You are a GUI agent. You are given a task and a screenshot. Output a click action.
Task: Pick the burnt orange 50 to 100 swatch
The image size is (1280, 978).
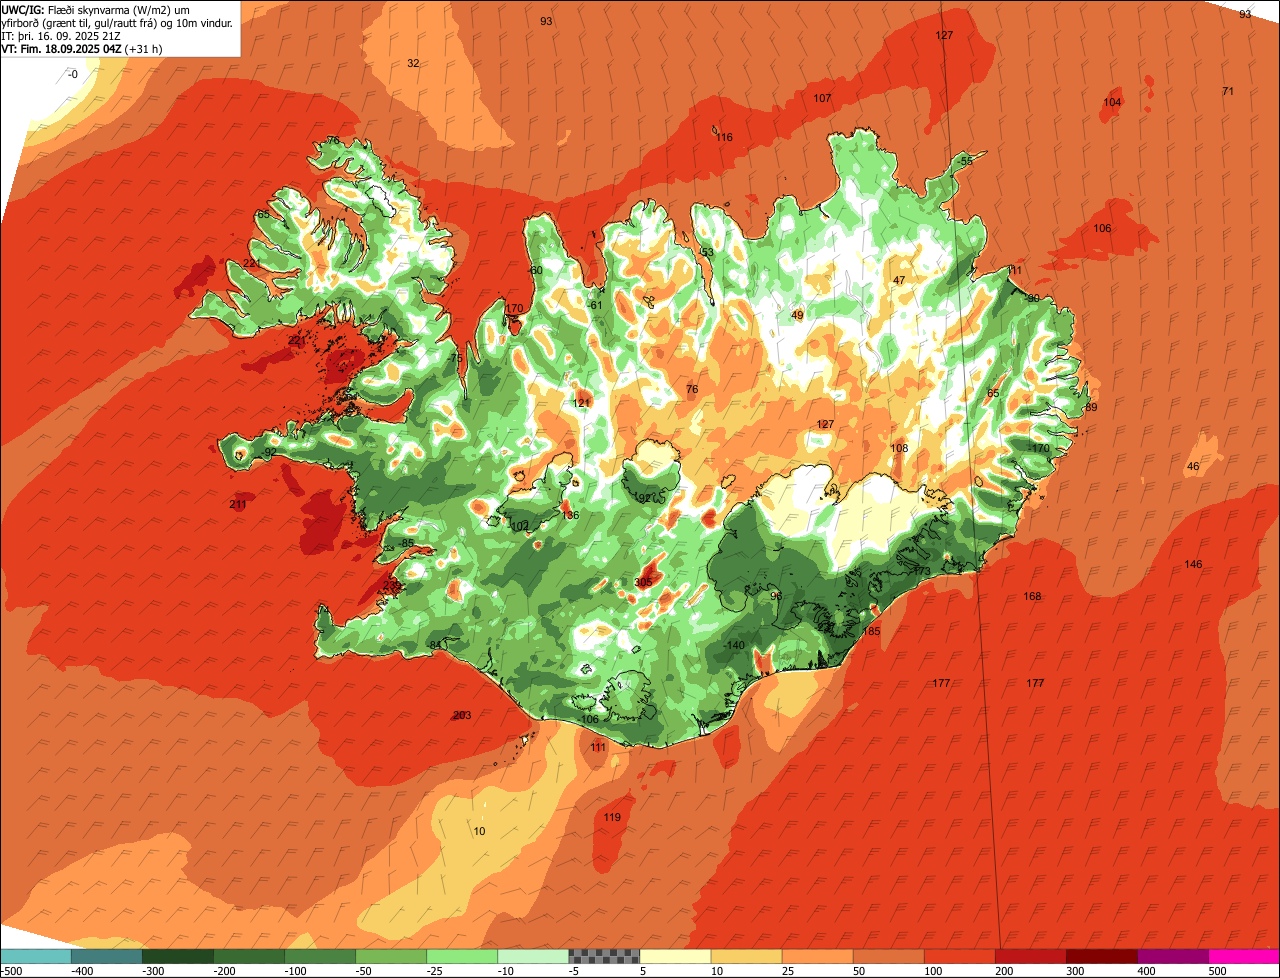(889, 956)
